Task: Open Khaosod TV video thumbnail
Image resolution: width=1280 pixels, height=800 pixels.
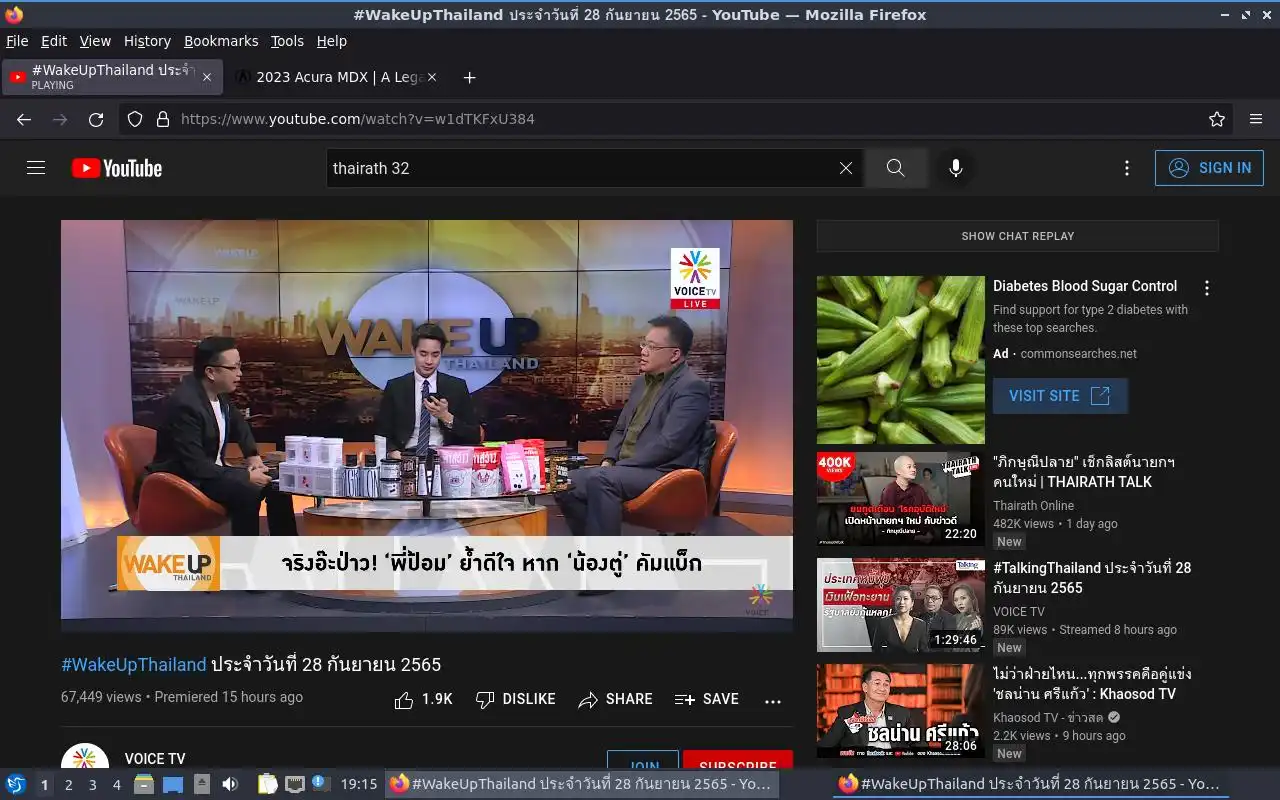Action: 901,711
